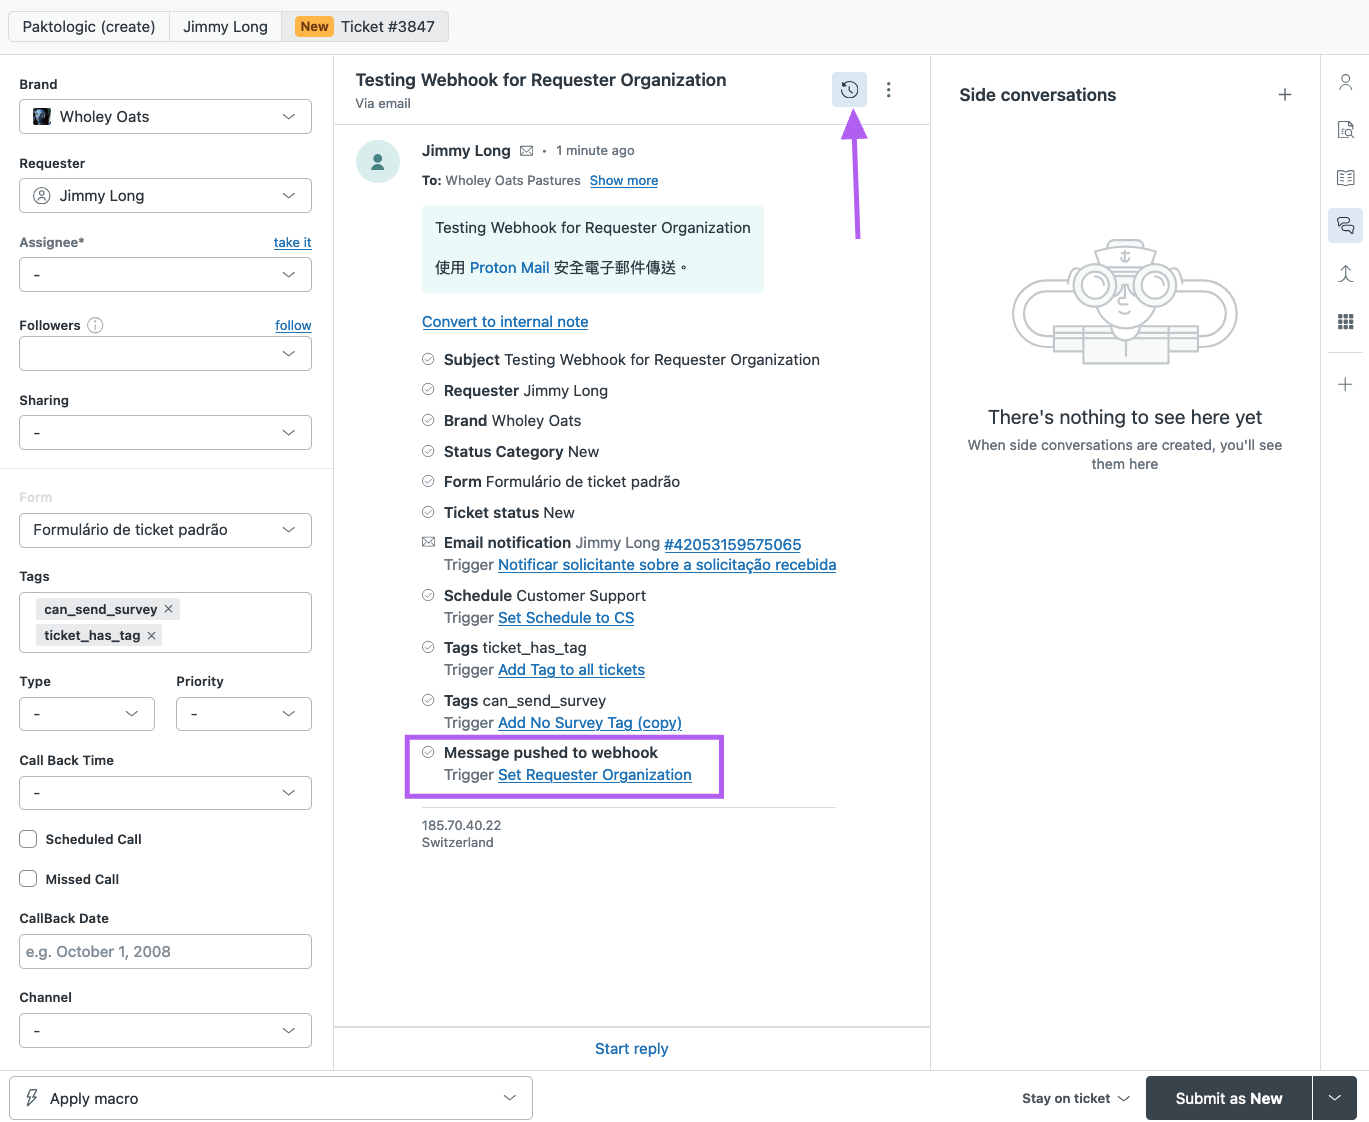Open the customer context panel icon
Viewport: 1369px width, 1122px height.
1345,82
